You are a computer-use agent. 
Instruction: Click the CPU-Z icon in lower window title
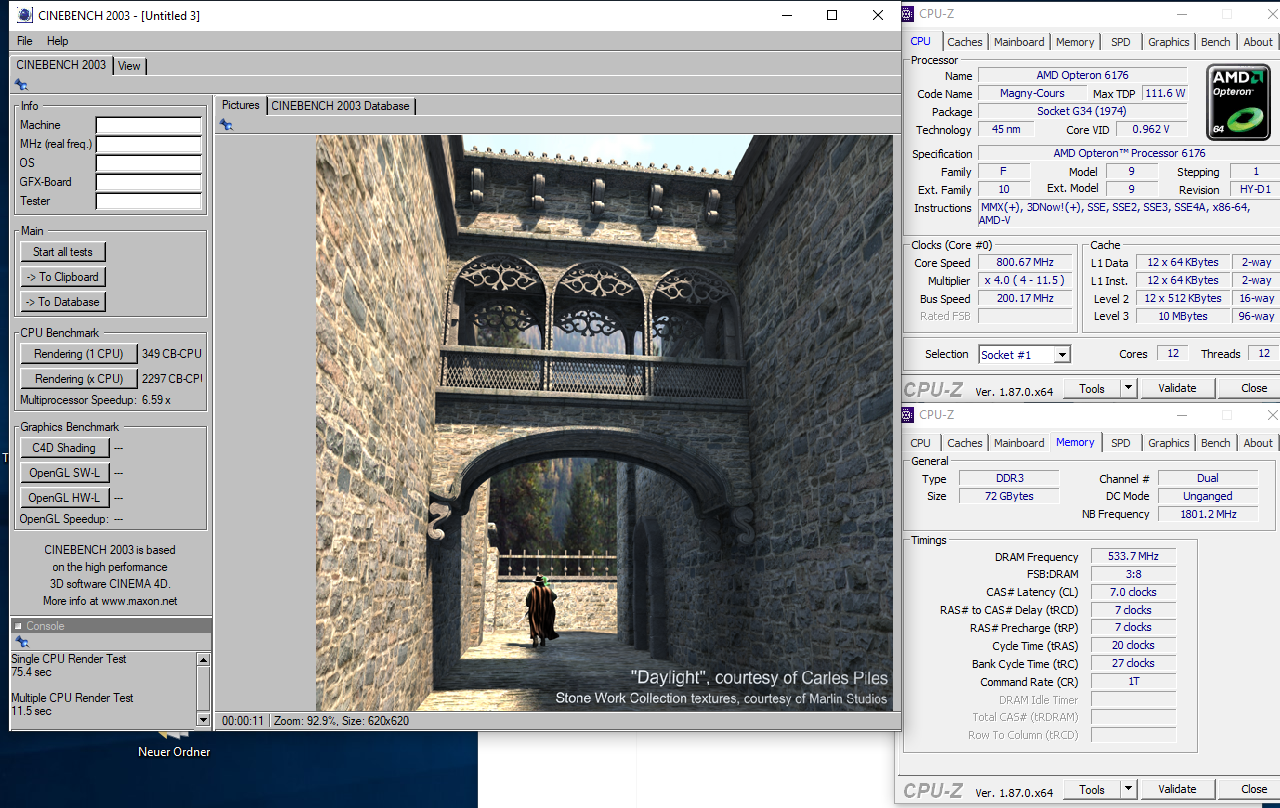[x=909, y=414]
